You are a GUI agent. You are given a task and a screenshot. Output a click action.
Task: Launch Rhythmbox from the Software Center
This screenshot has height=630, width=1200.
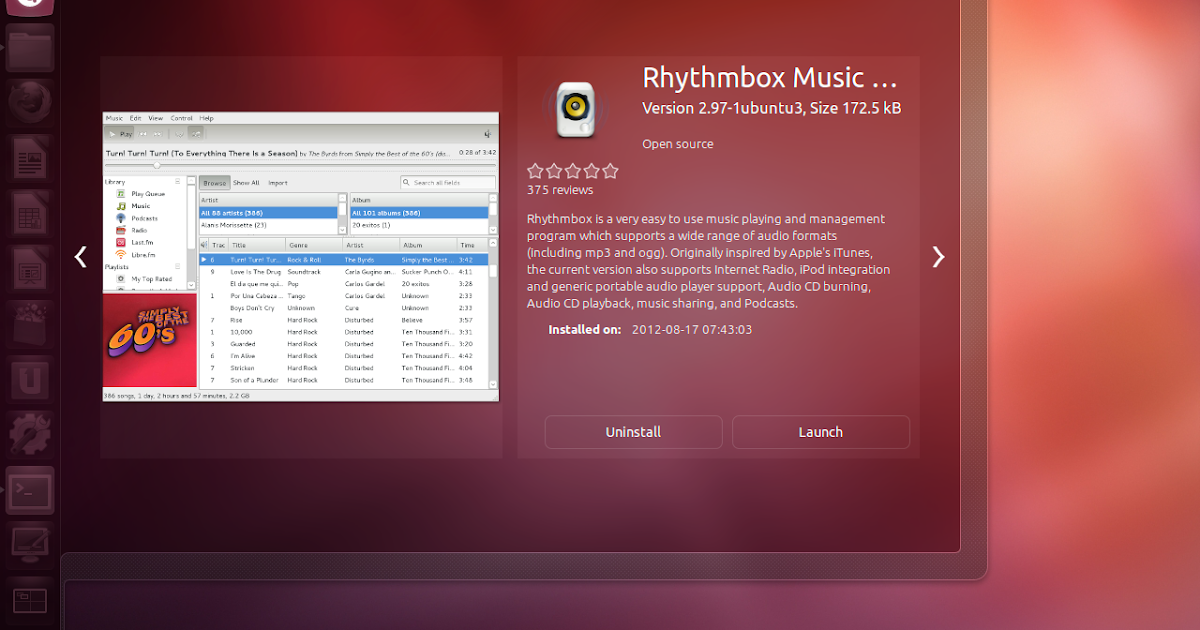click(820, 432)
